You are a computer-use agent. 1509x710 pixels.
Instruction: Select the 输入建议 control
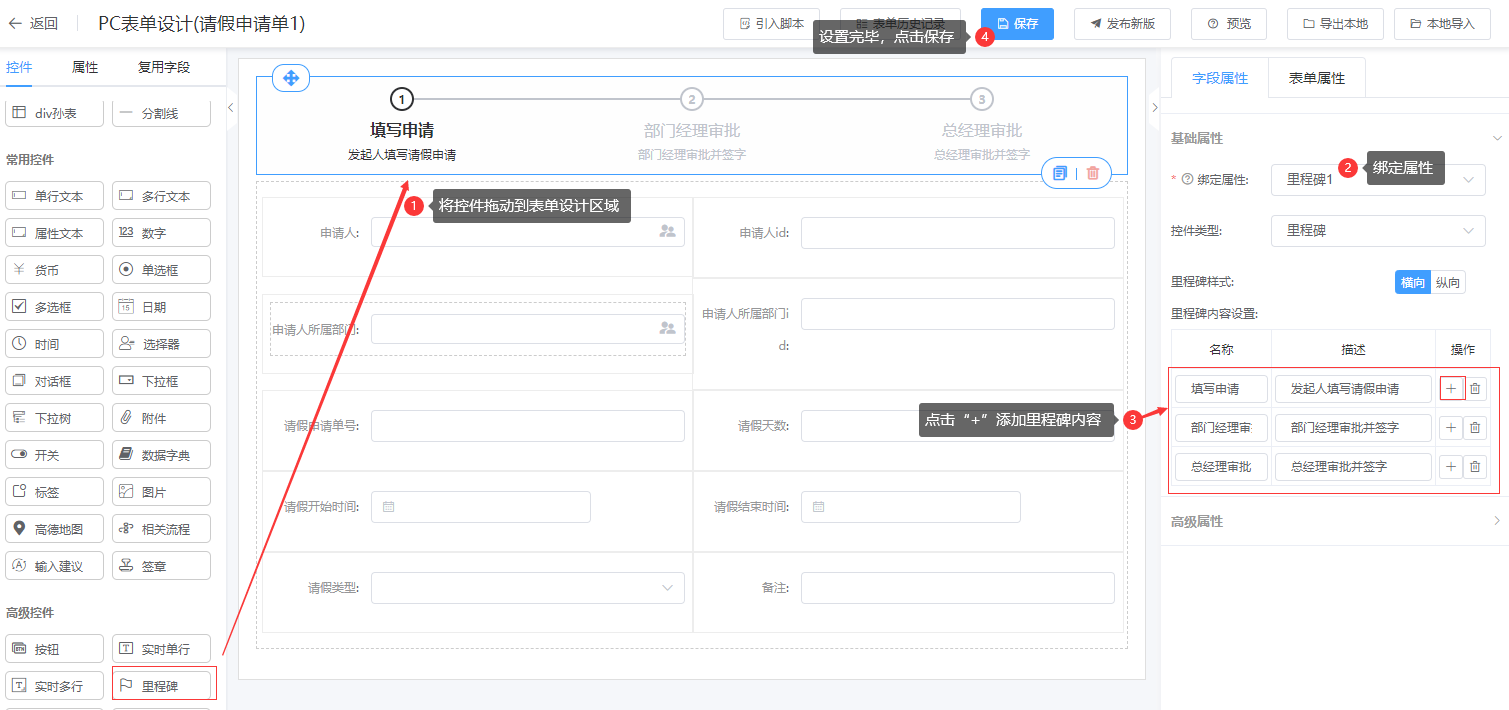54,566
